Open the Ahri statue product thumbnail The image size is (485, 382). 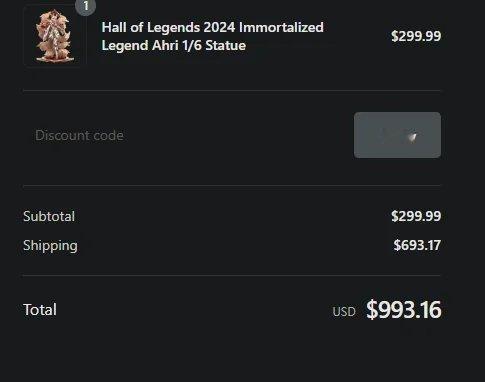click(x=55, y=36)
